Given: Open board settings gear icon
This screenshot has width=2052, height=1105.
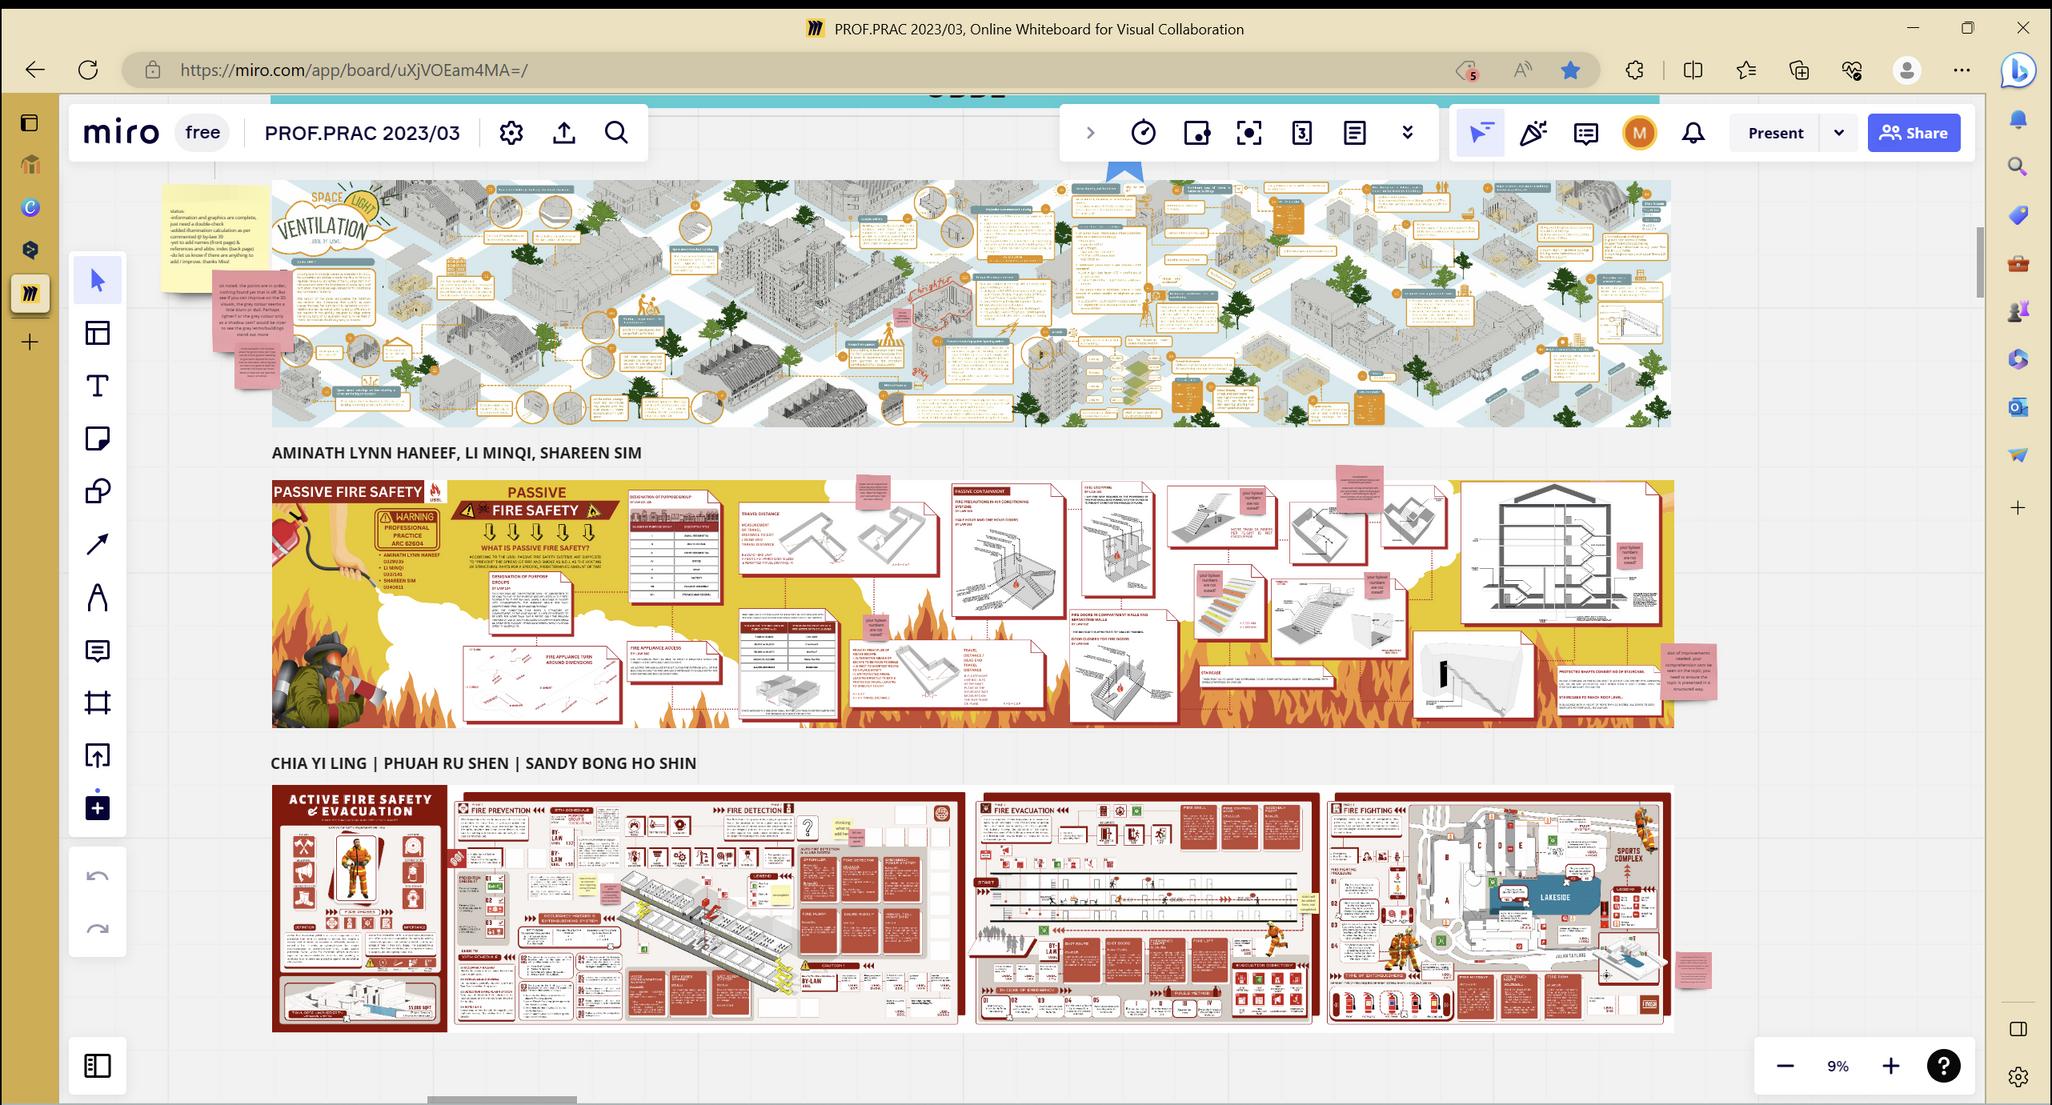Looking at the screenshot, I should [511, 133].
